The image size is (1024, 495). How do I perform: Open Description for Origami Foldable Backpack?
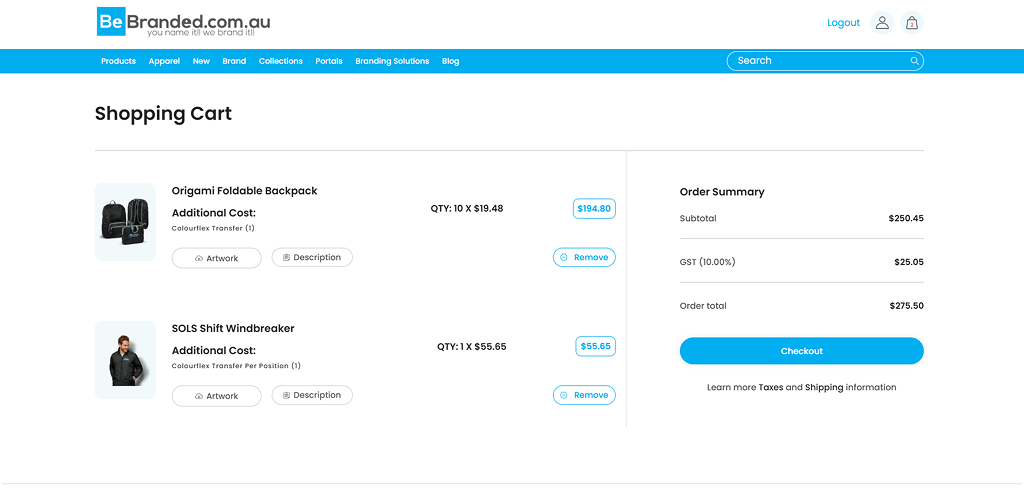coord(312,258)
